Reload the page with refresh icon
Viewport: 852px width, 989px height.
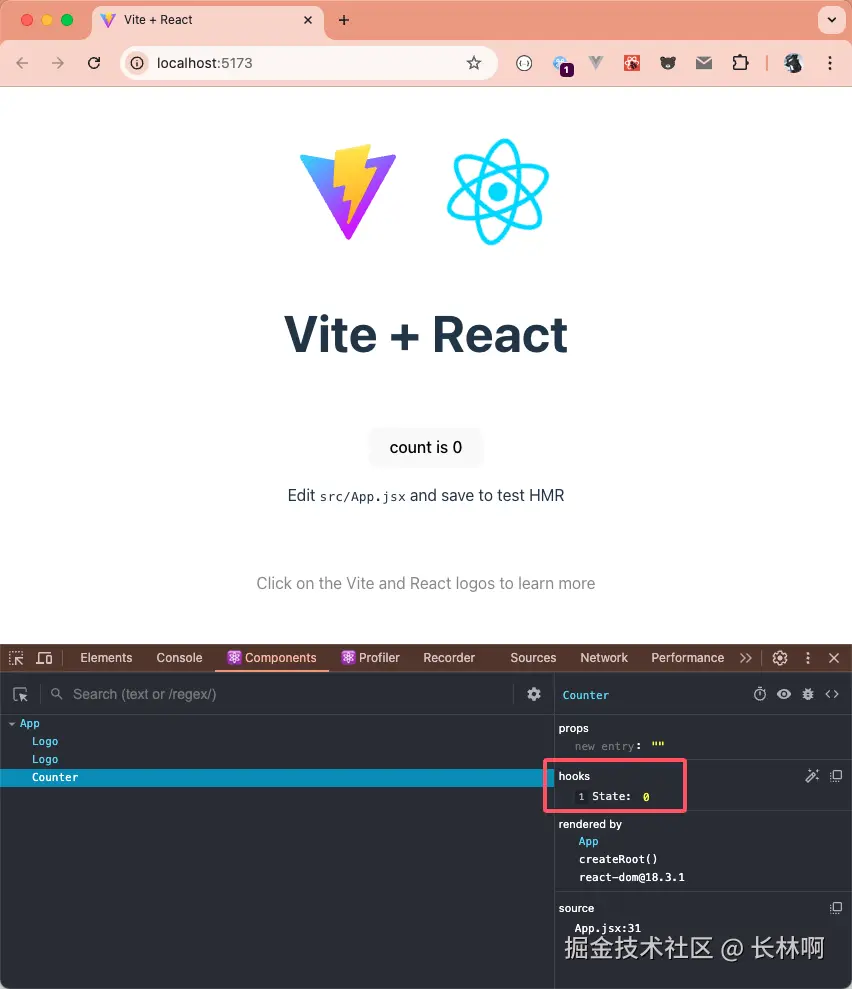pyautogui.click(x=94, y=63)
